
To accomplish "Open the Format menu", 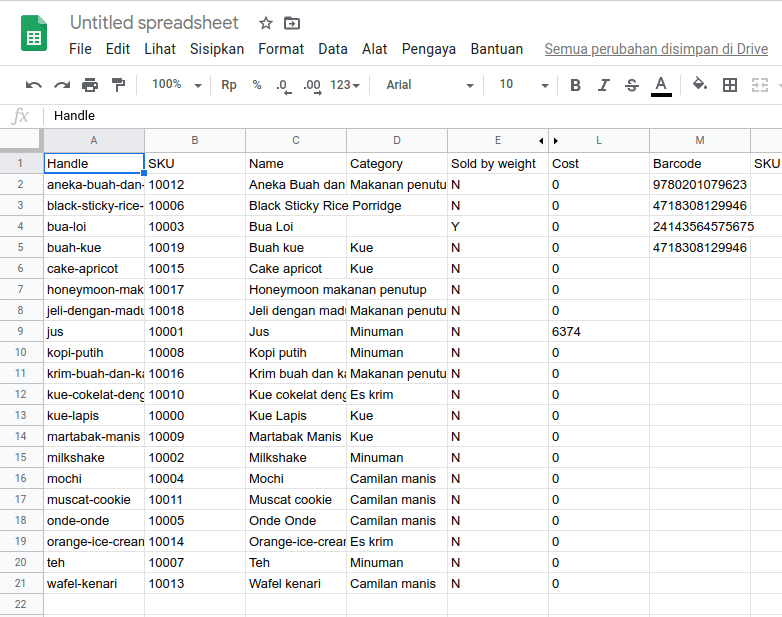I will [x=281, y=49].
